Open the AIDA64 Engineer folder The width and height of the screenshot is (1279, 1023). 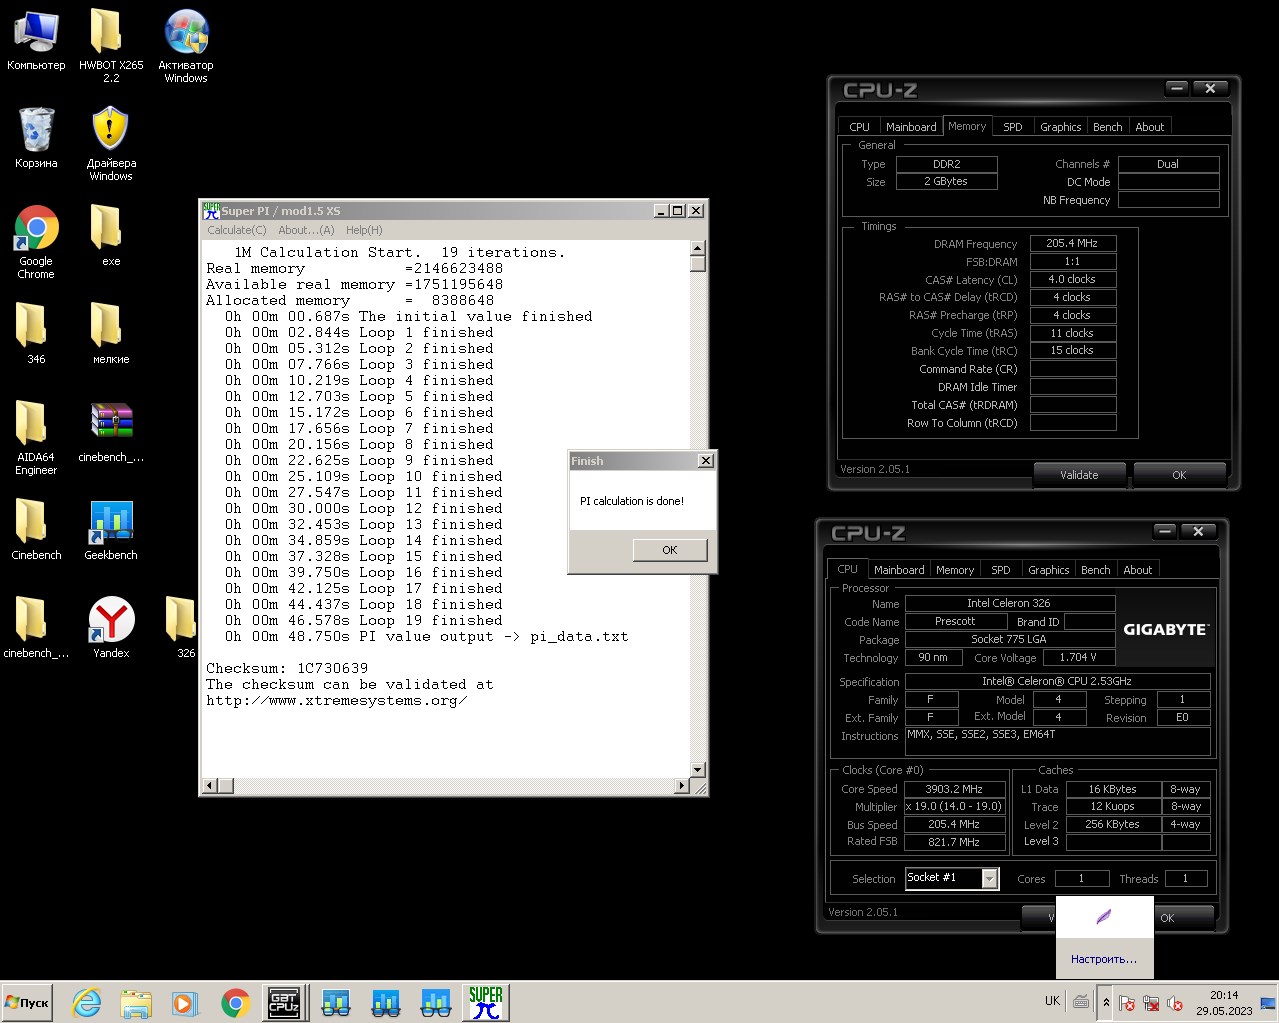click(x=36, y=438)
